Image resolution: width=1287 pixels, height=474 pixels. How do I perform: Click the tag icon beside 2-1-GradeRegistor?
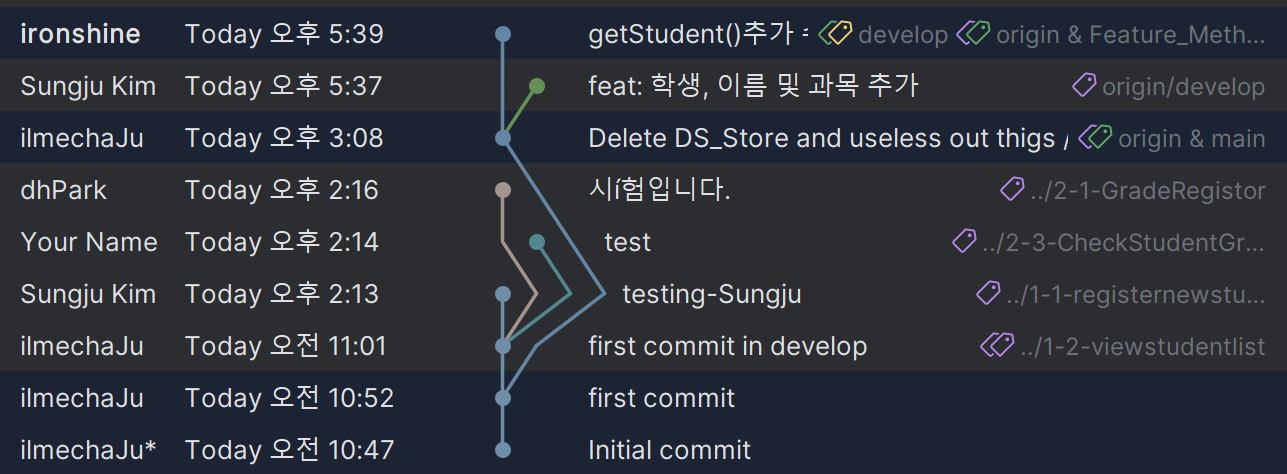[x=1012, y=190]
